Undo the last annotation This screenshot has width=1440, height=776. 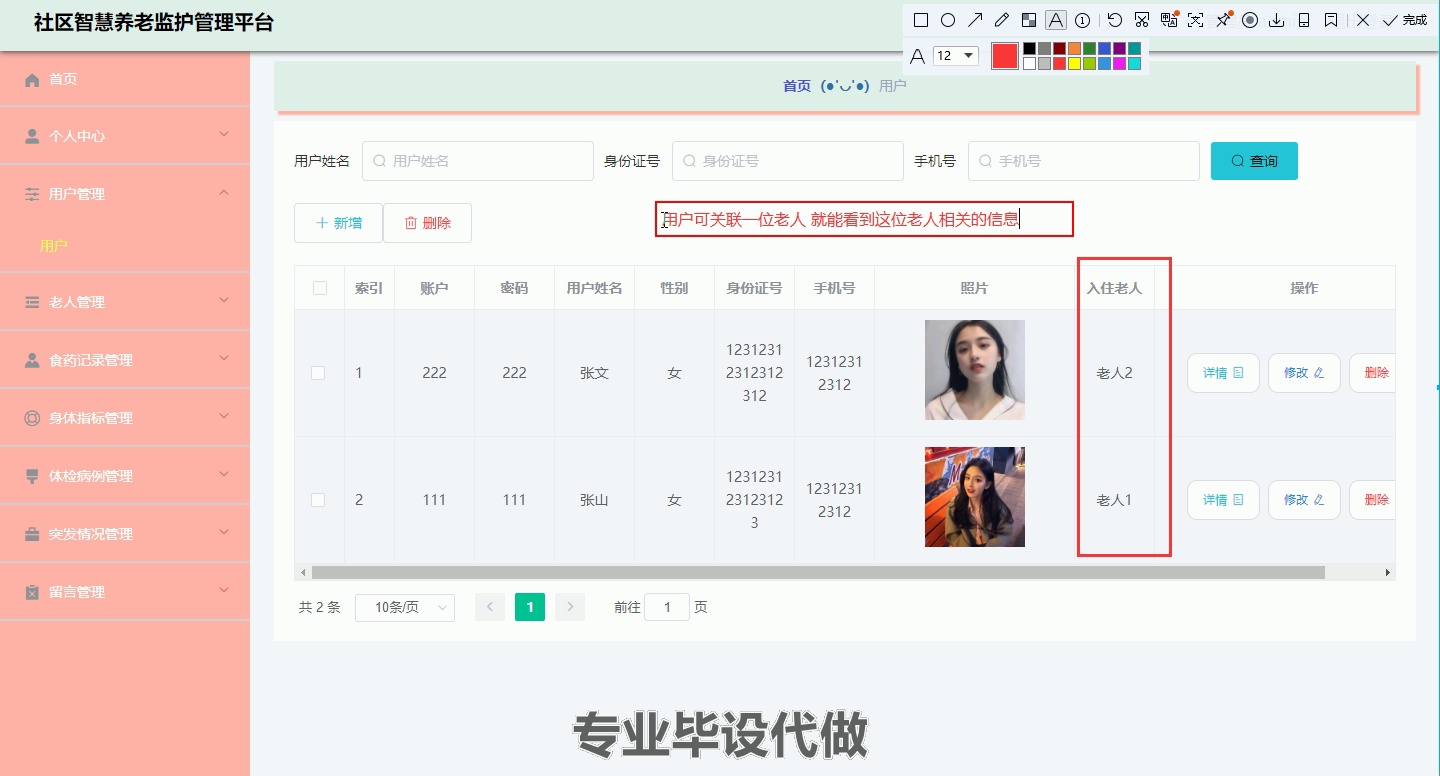pos(1114,19)
